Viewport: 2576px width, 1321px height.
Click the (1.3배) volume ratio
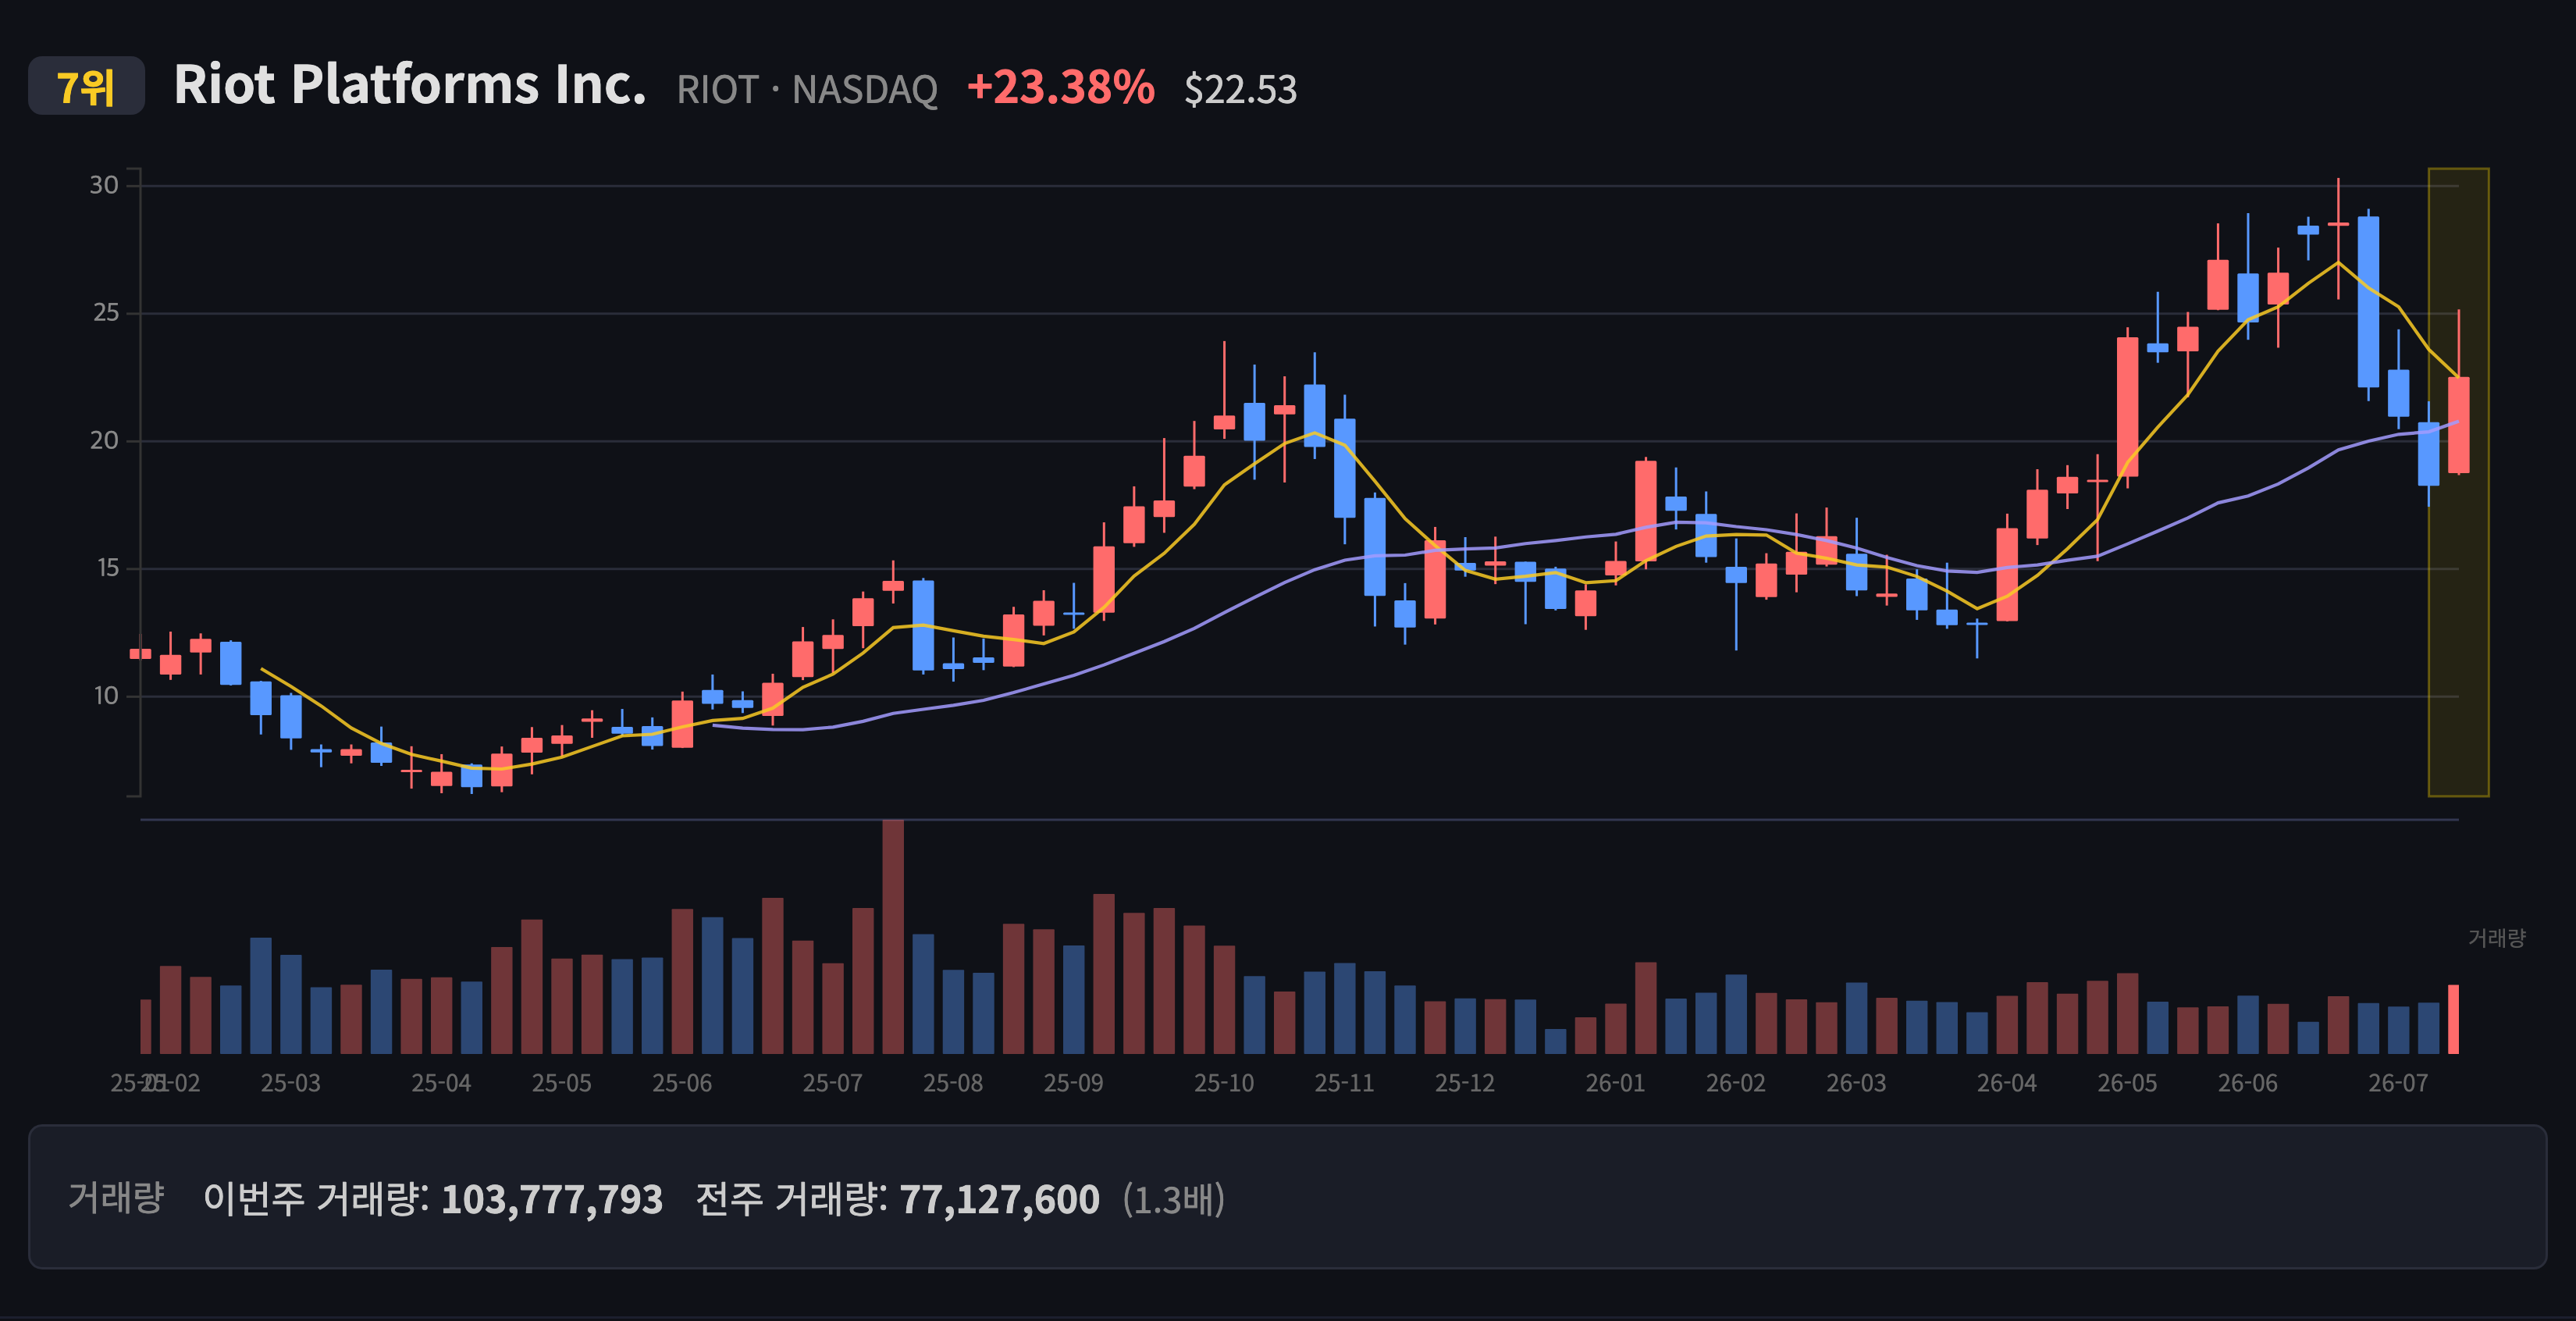click(x=1174, y=1199)
